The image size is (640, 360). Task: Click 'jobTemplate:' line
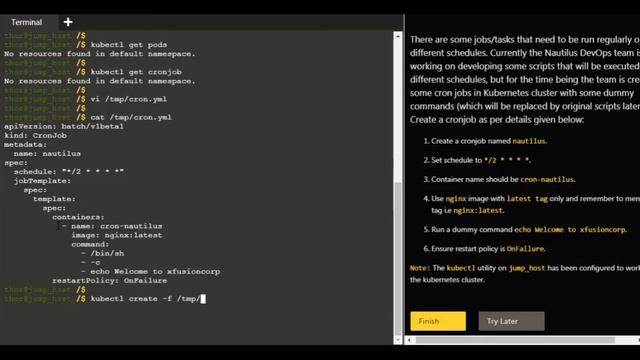point(42,181)
